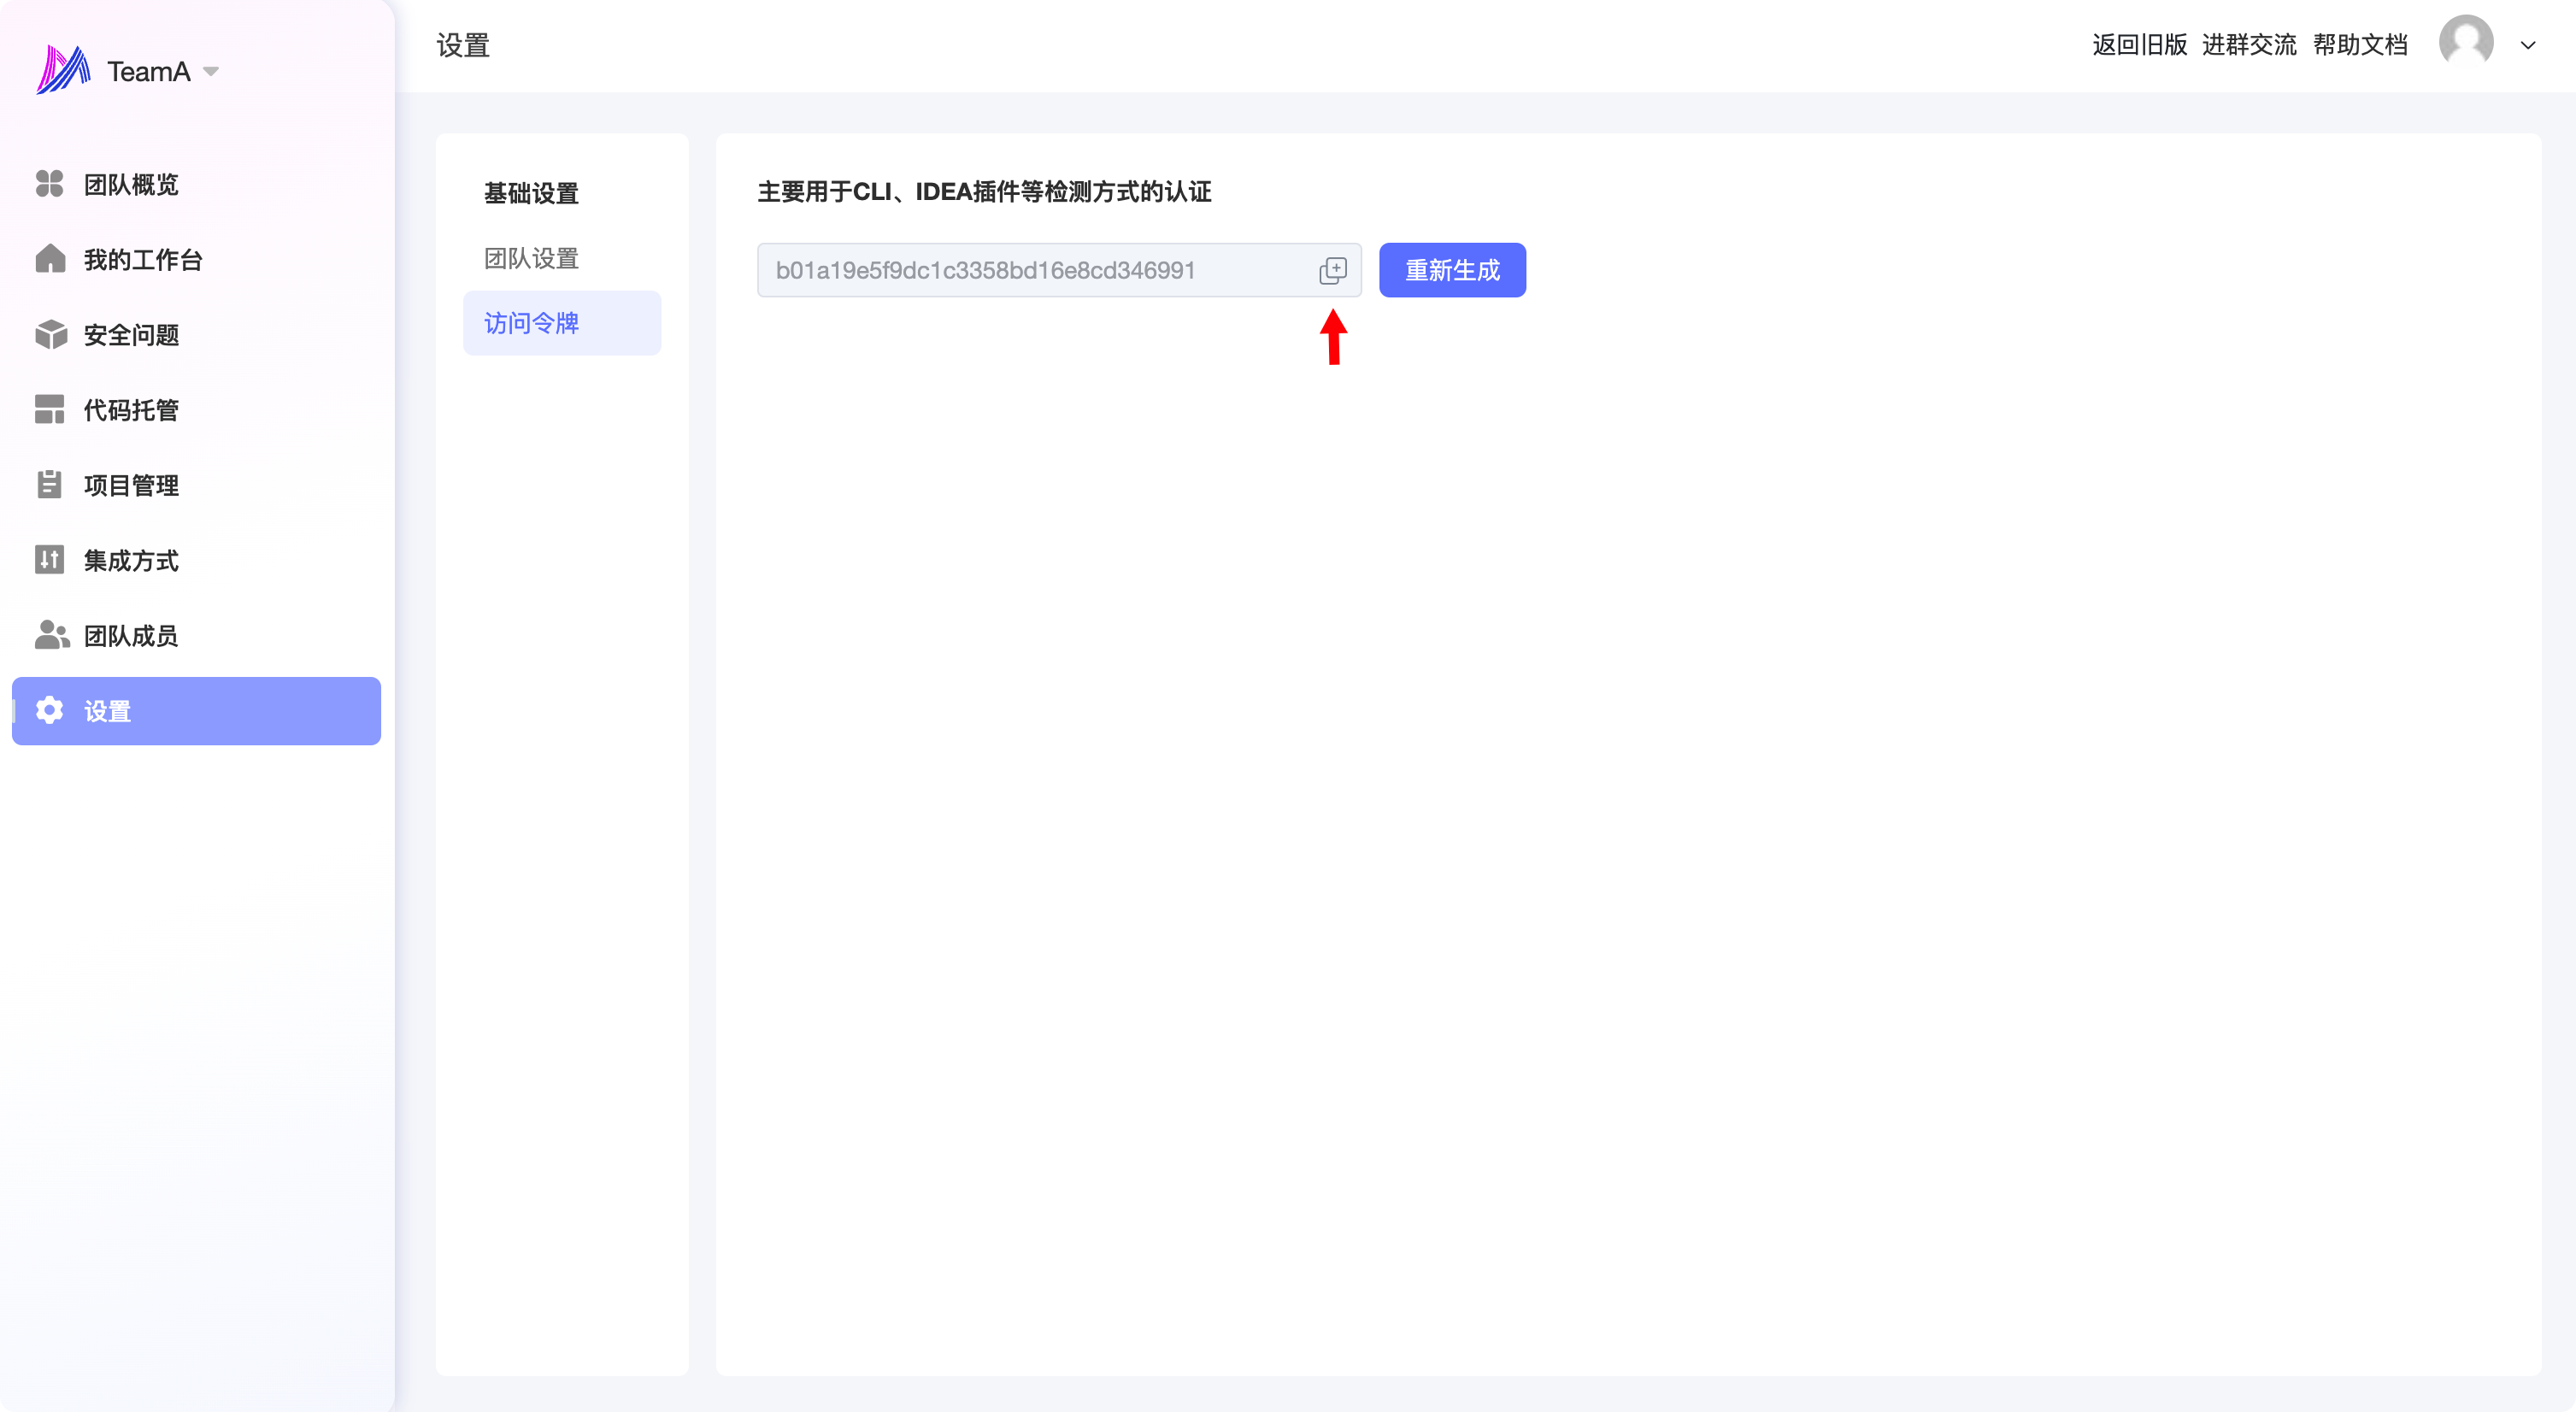Viewport: 2576px width, 1412px height.
Task: Click the 团队成员 people icon
Action: (x=51, y=635)
